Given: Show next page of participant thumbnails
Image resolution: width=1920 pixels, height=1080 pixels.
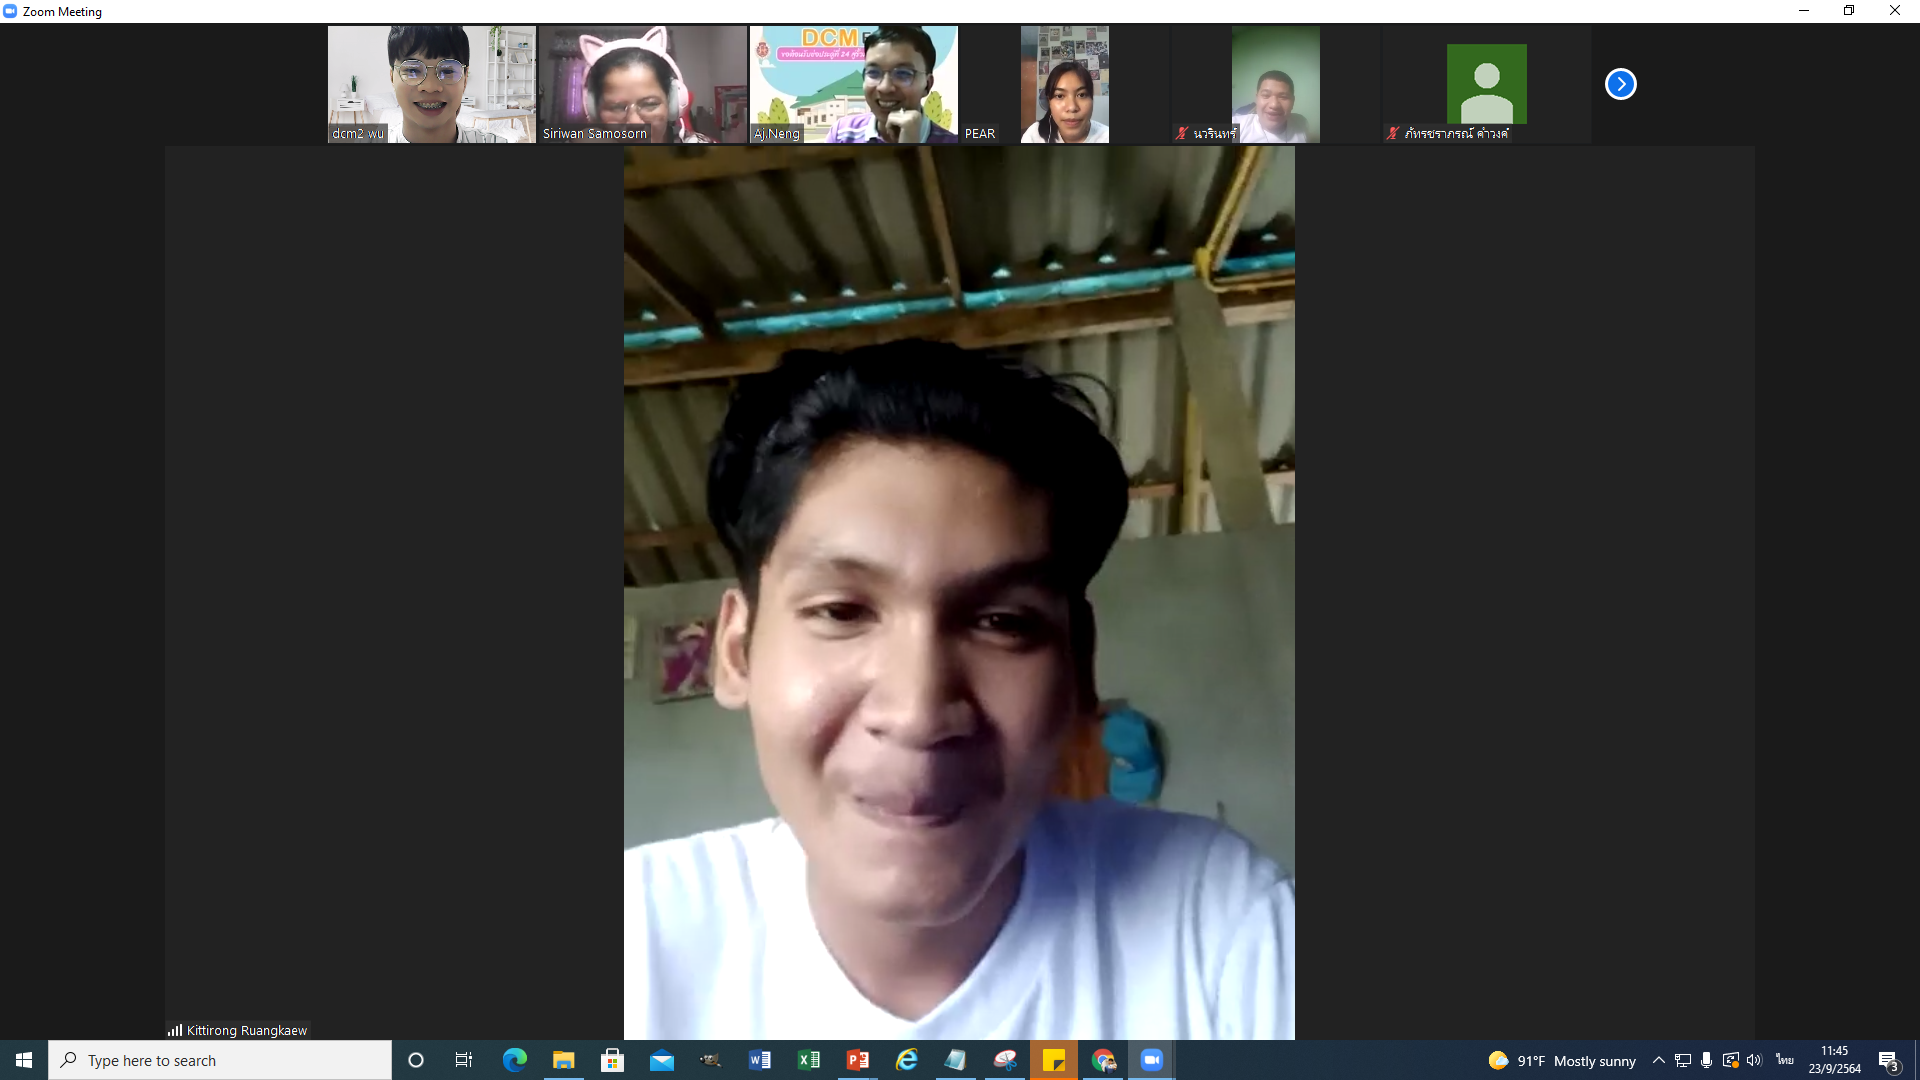Looking at the screenshot, I should click(1620, 84).
